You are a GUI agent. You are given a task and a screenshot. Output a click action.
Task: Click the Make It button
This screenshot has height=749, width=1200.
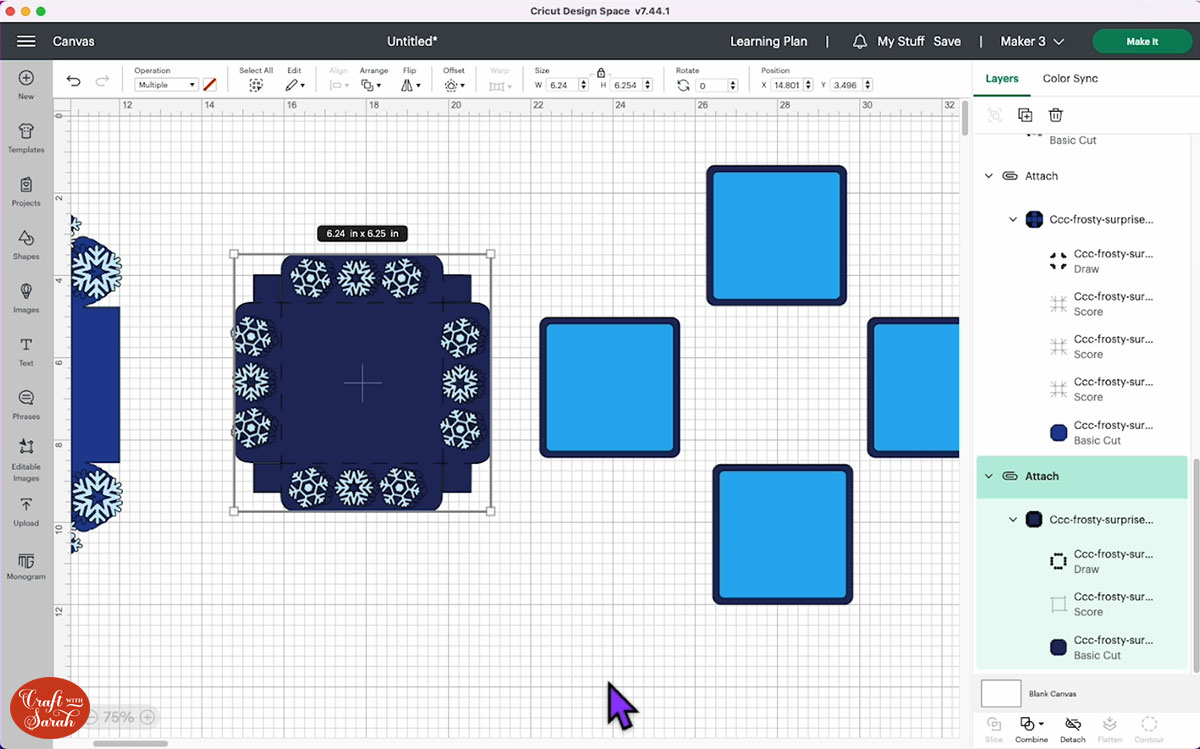pos(1142,41)
